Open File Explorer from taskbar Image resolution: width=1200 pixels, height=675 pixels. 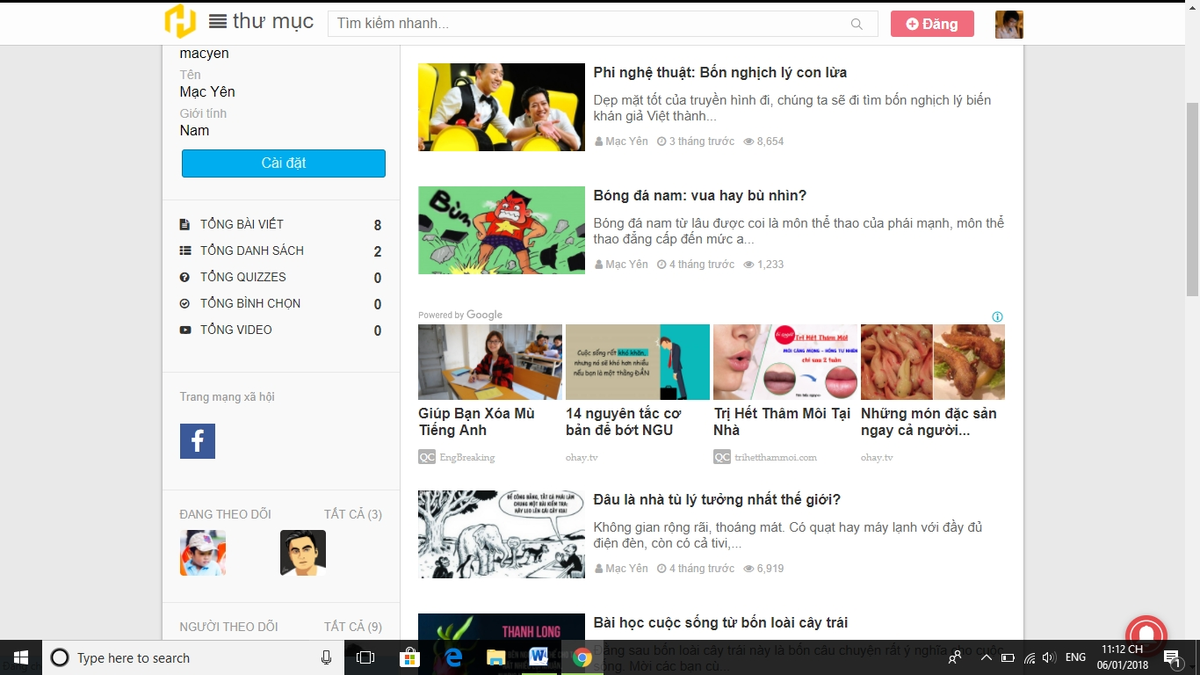(x=495, y=657)
